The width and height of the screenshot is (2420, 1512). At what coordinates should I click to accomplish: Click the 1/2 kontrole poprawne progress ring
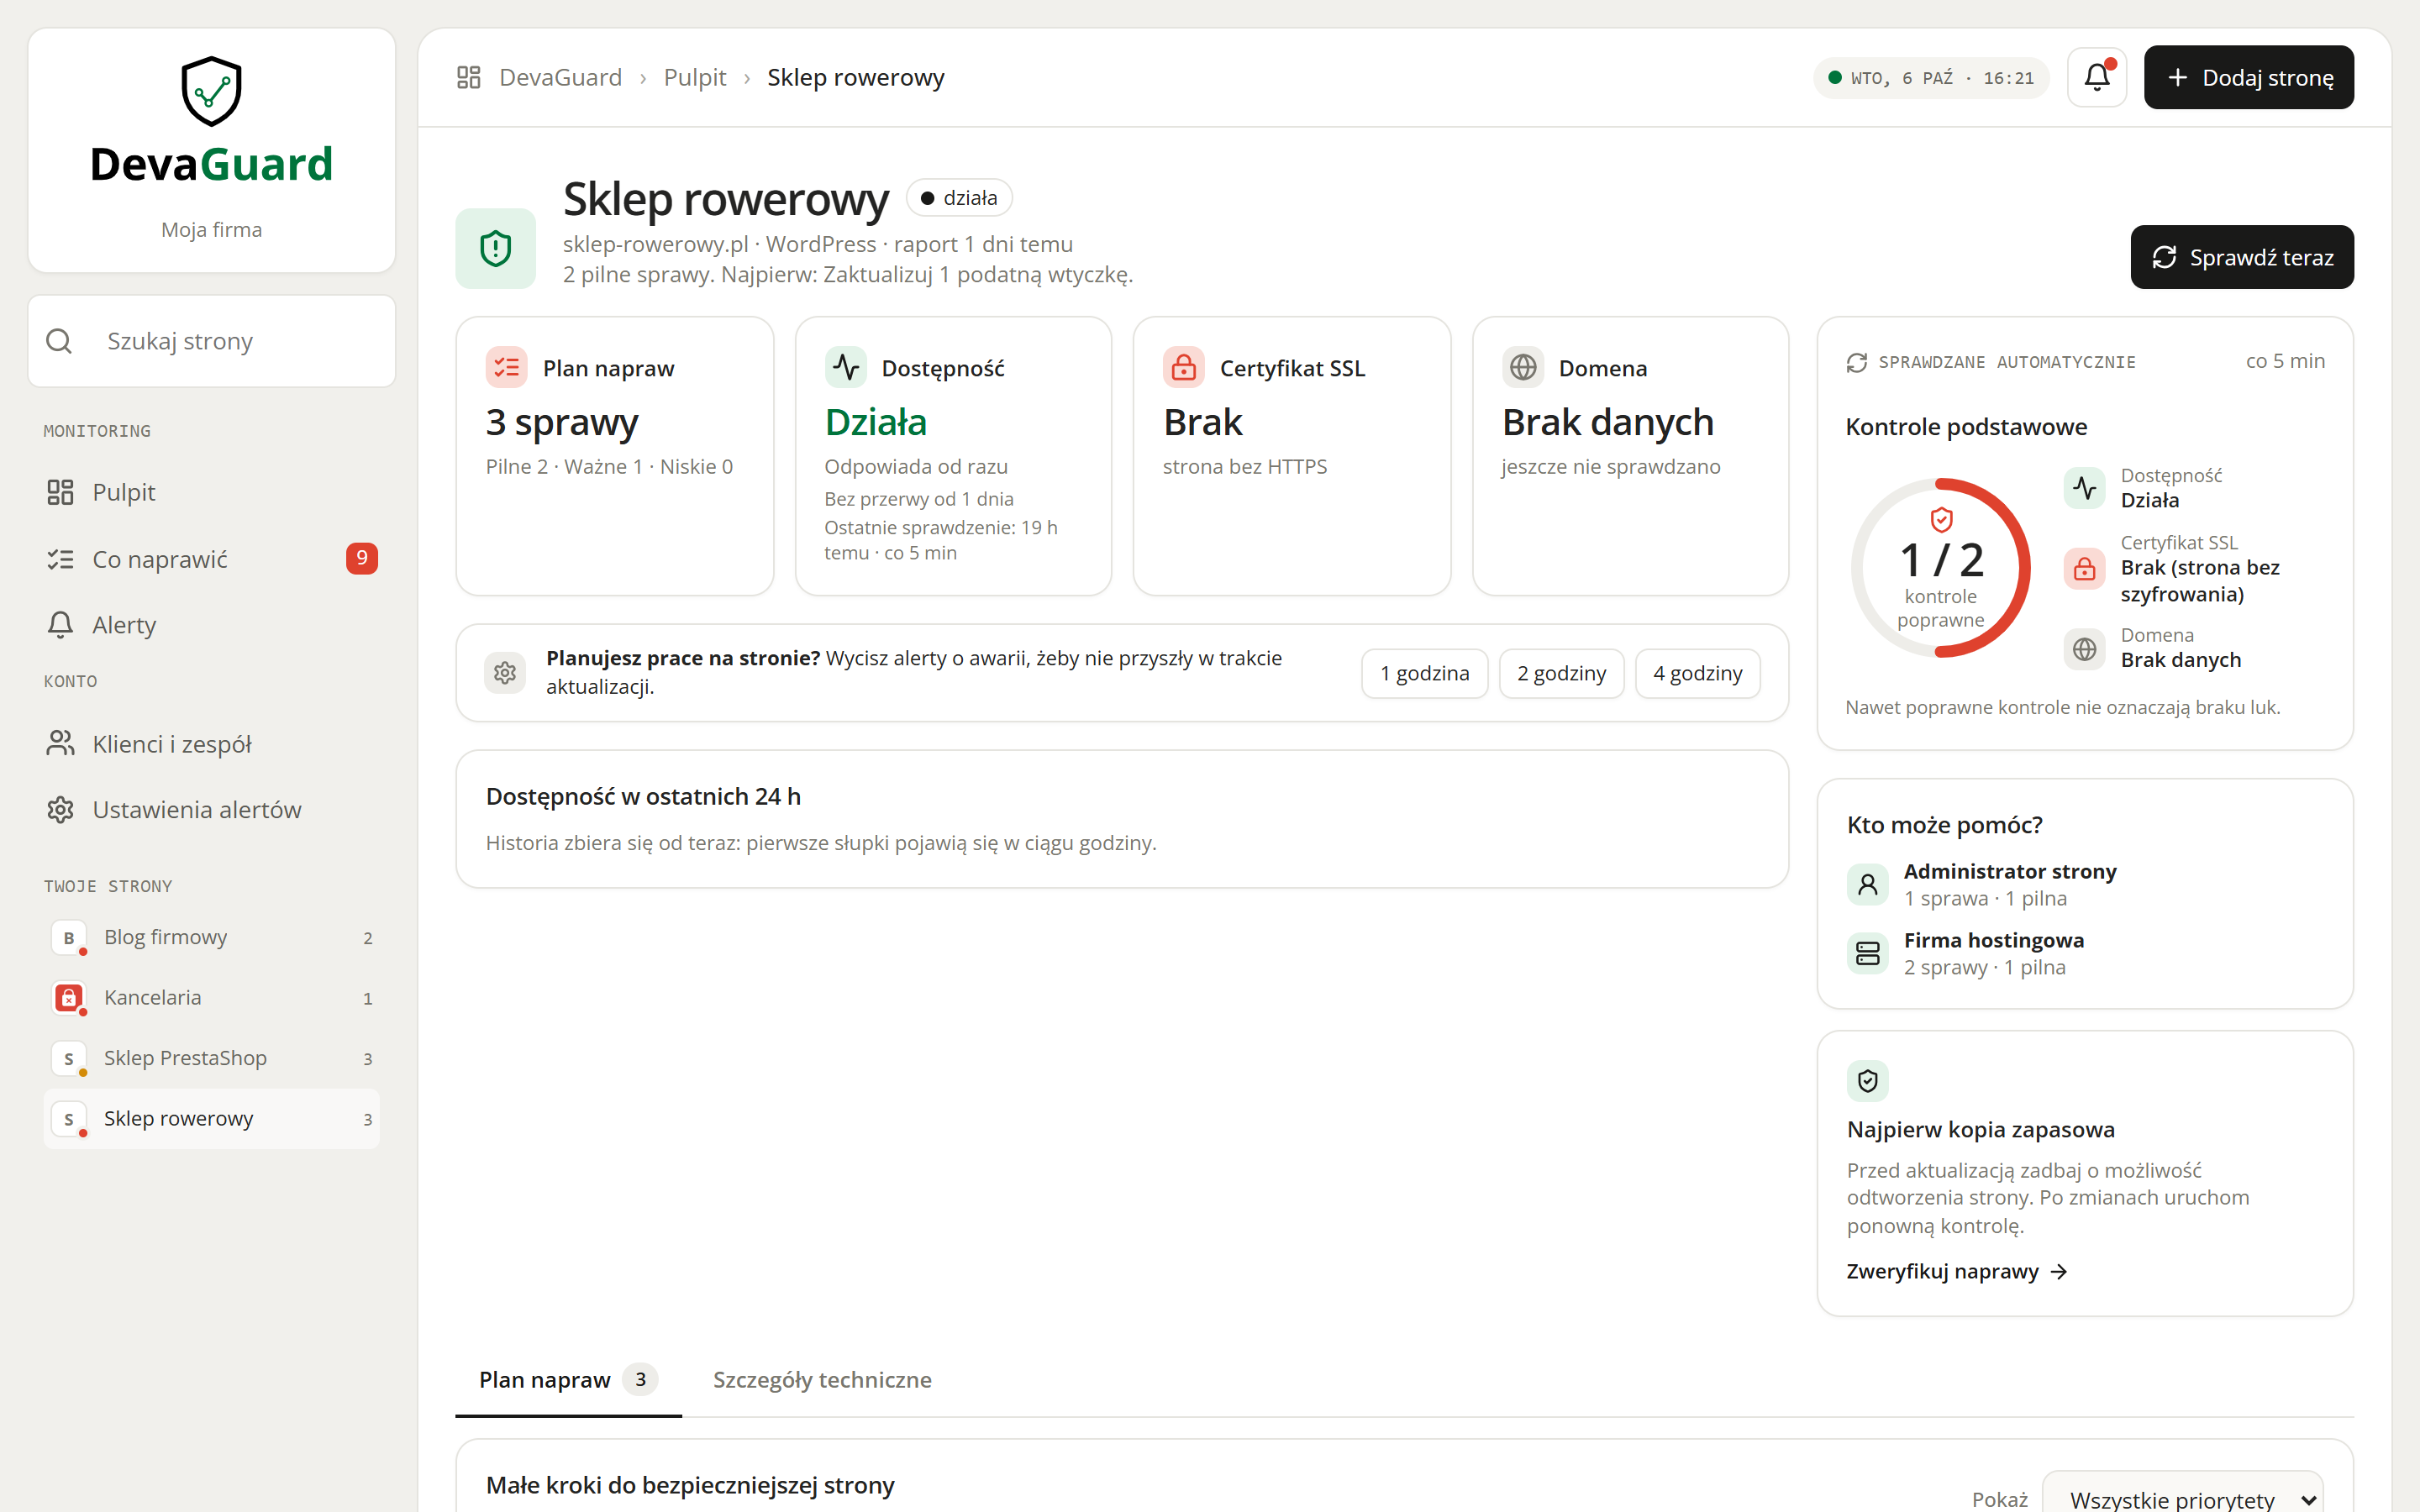coord(1940,568)
